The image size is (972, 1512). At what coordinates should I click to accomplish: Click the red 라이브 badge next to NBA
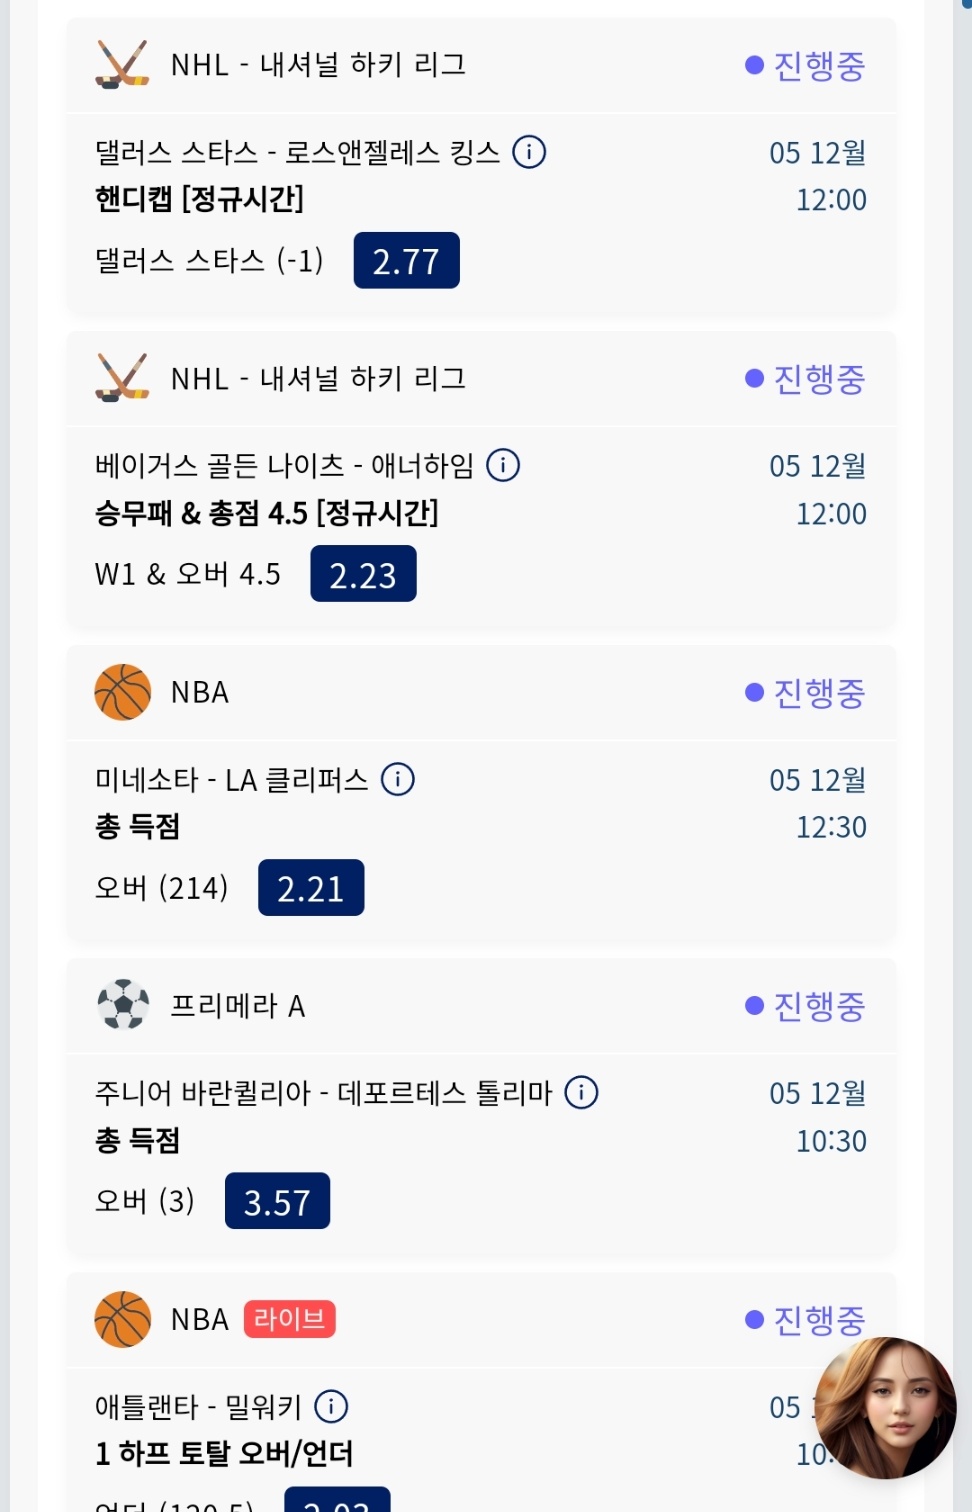click(x=290, y=1319)
